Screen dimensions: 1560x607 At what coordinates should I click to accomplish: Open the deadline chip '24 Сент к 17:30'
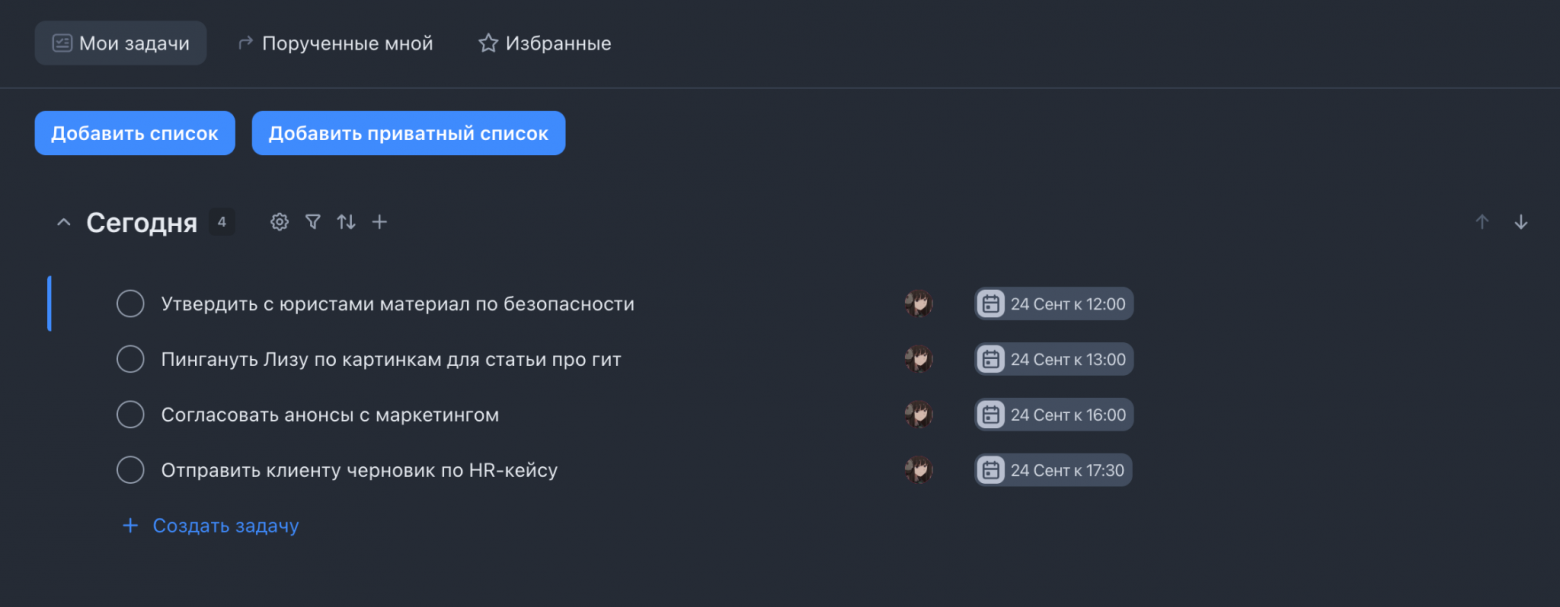(x=1053, y=469)
